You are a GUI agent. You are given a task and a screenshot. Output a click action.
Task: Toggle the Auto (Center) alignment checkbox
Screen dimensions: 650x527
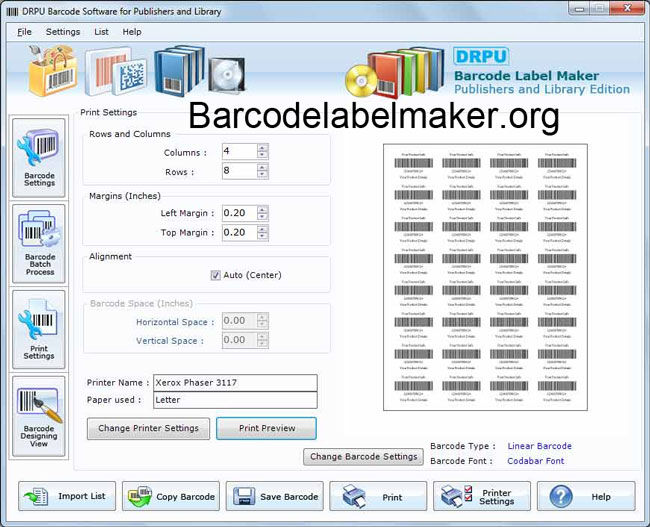[x=216, y=275]
